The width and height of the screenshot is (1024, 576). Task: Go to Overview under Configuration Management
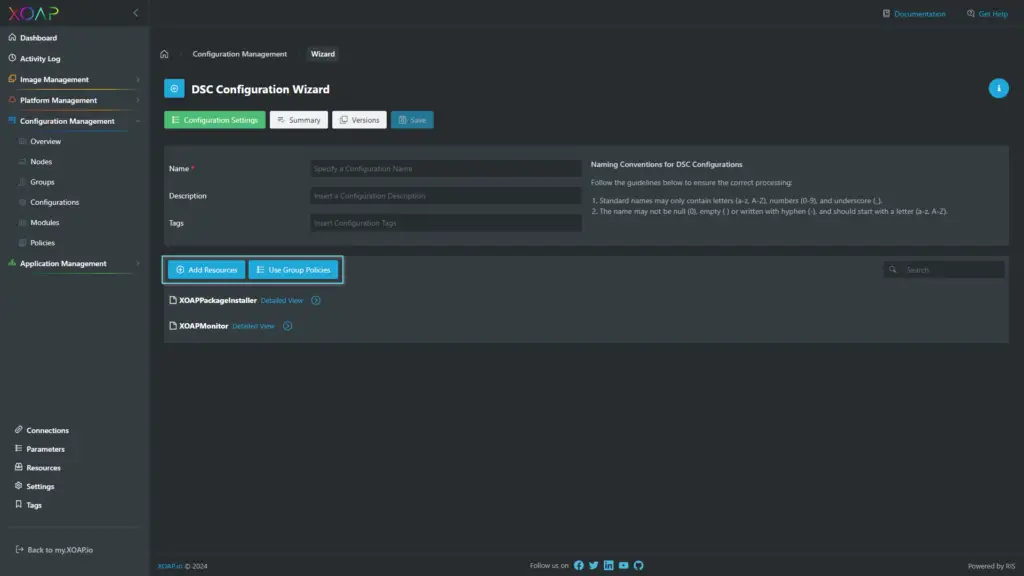point(45,141)
